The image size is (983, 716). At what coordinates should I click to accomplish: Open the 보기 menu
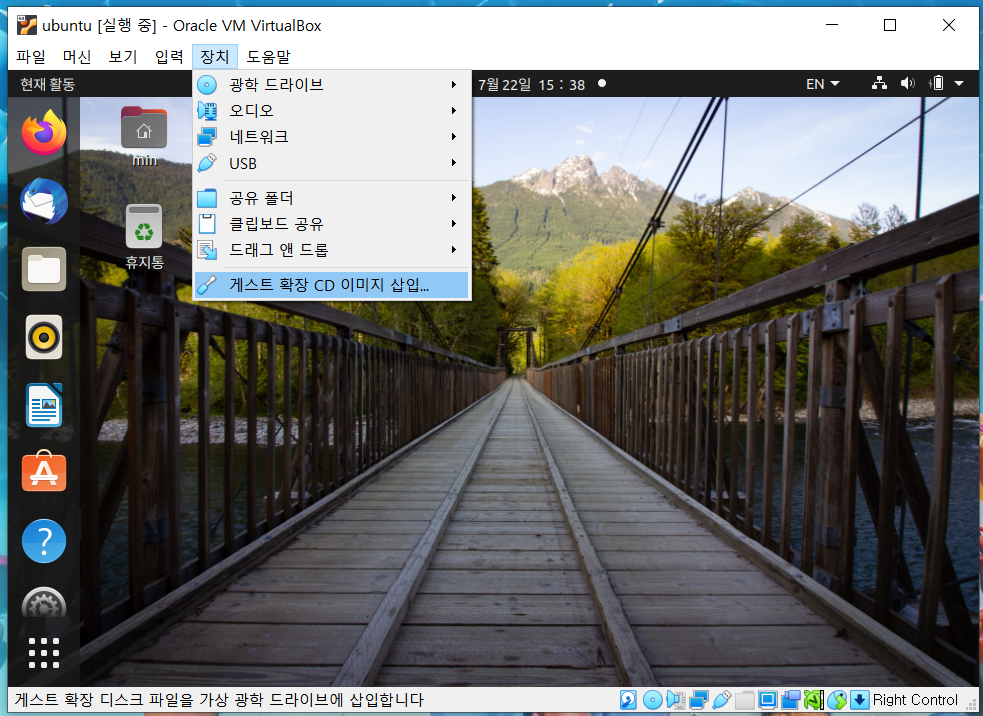click(123, 56)
